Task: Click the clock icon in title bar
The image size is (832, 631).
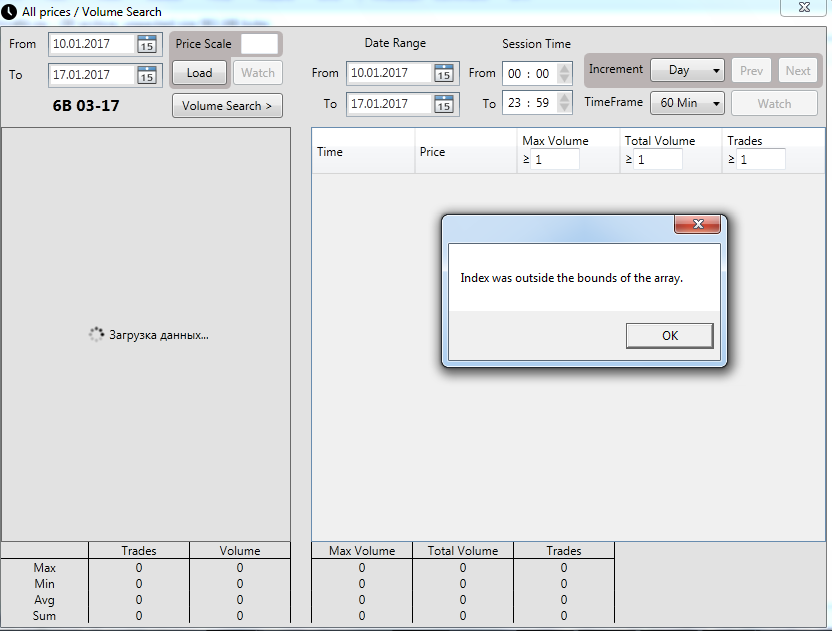Action: 10,12
